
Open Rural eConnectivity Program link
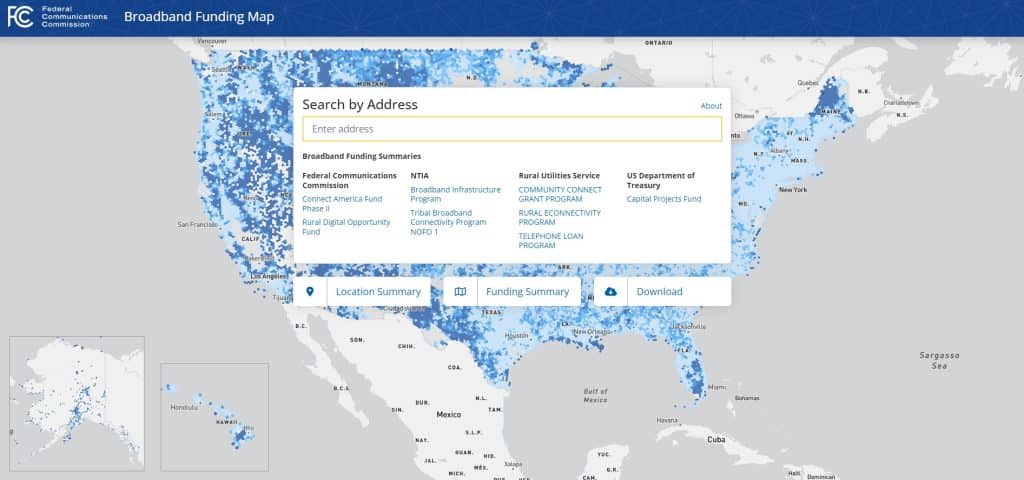point(559,217)
